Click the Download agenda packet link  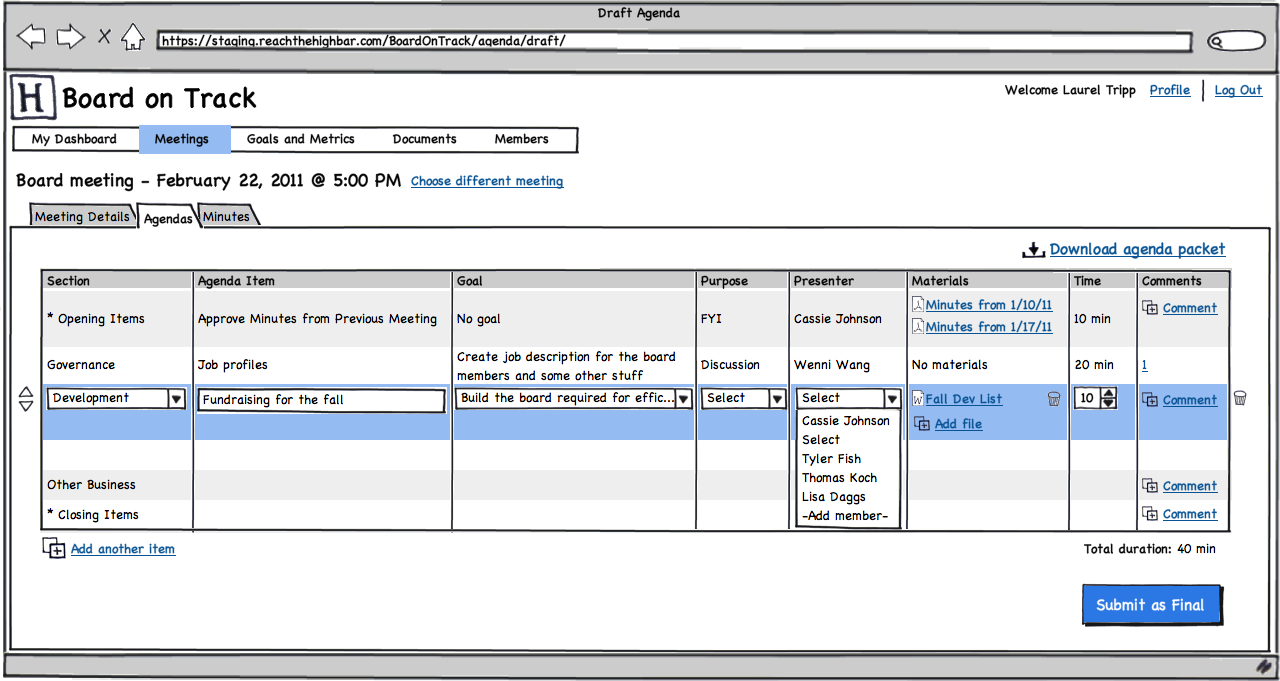tap(1137, 250)
